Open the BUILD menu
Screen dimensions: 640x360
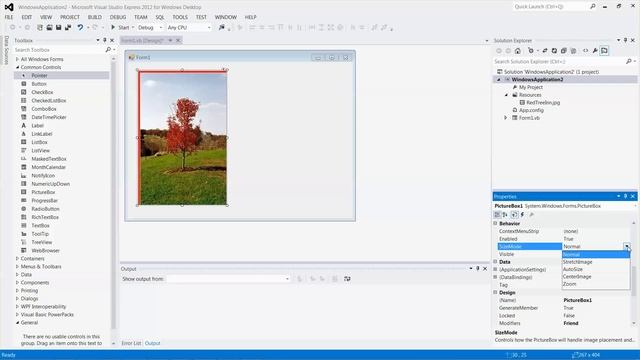pos(95,17)
